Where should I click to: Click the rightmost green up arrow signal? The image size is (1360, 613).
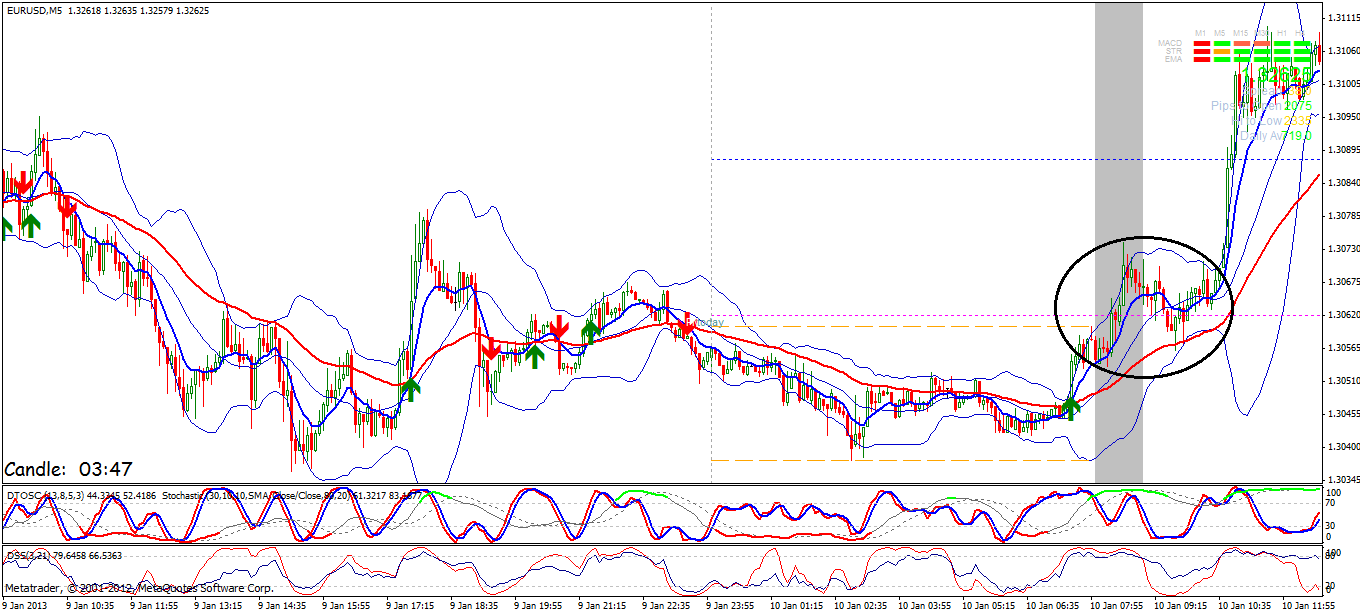click(1071, 406)
